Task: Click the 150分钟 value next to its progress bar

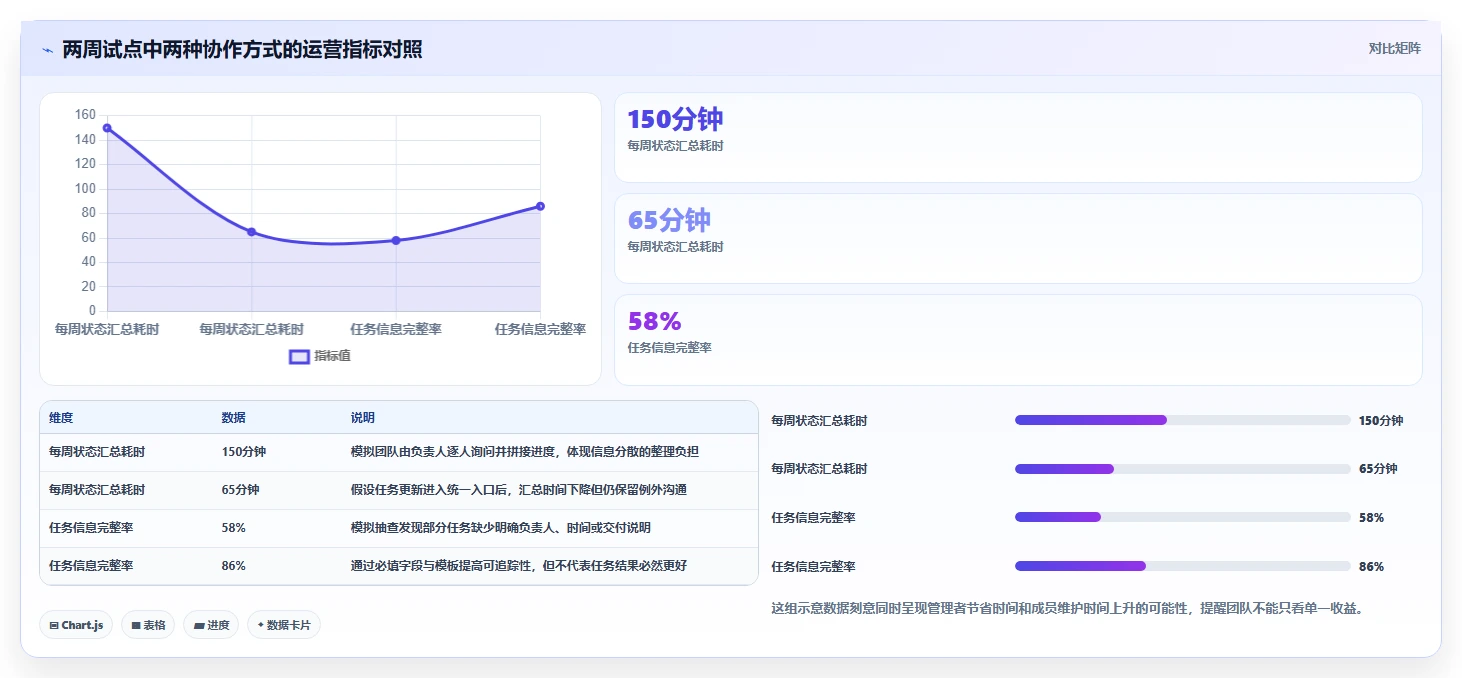Action: 1381,420
